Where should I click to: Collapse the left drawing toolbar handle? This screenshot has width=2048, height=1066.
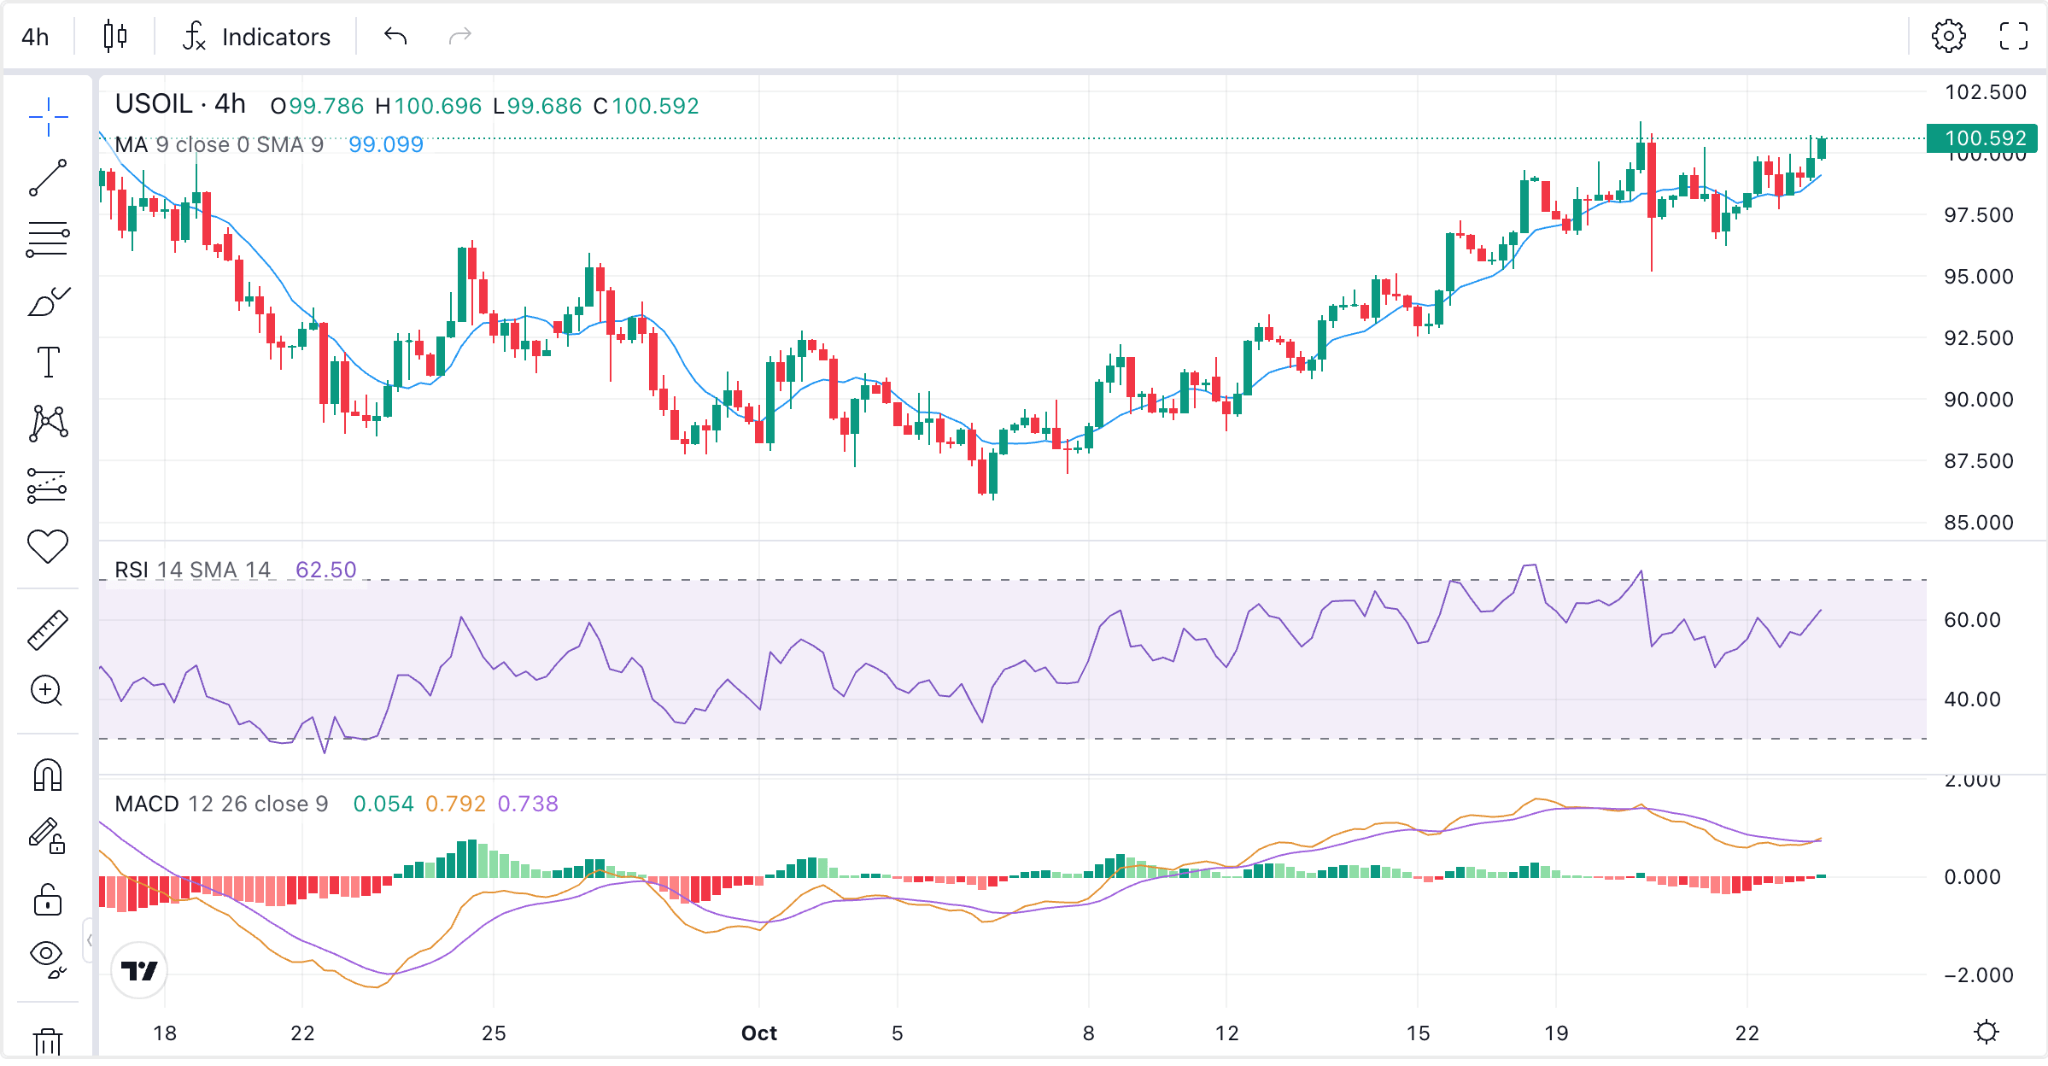click(90, 940)
